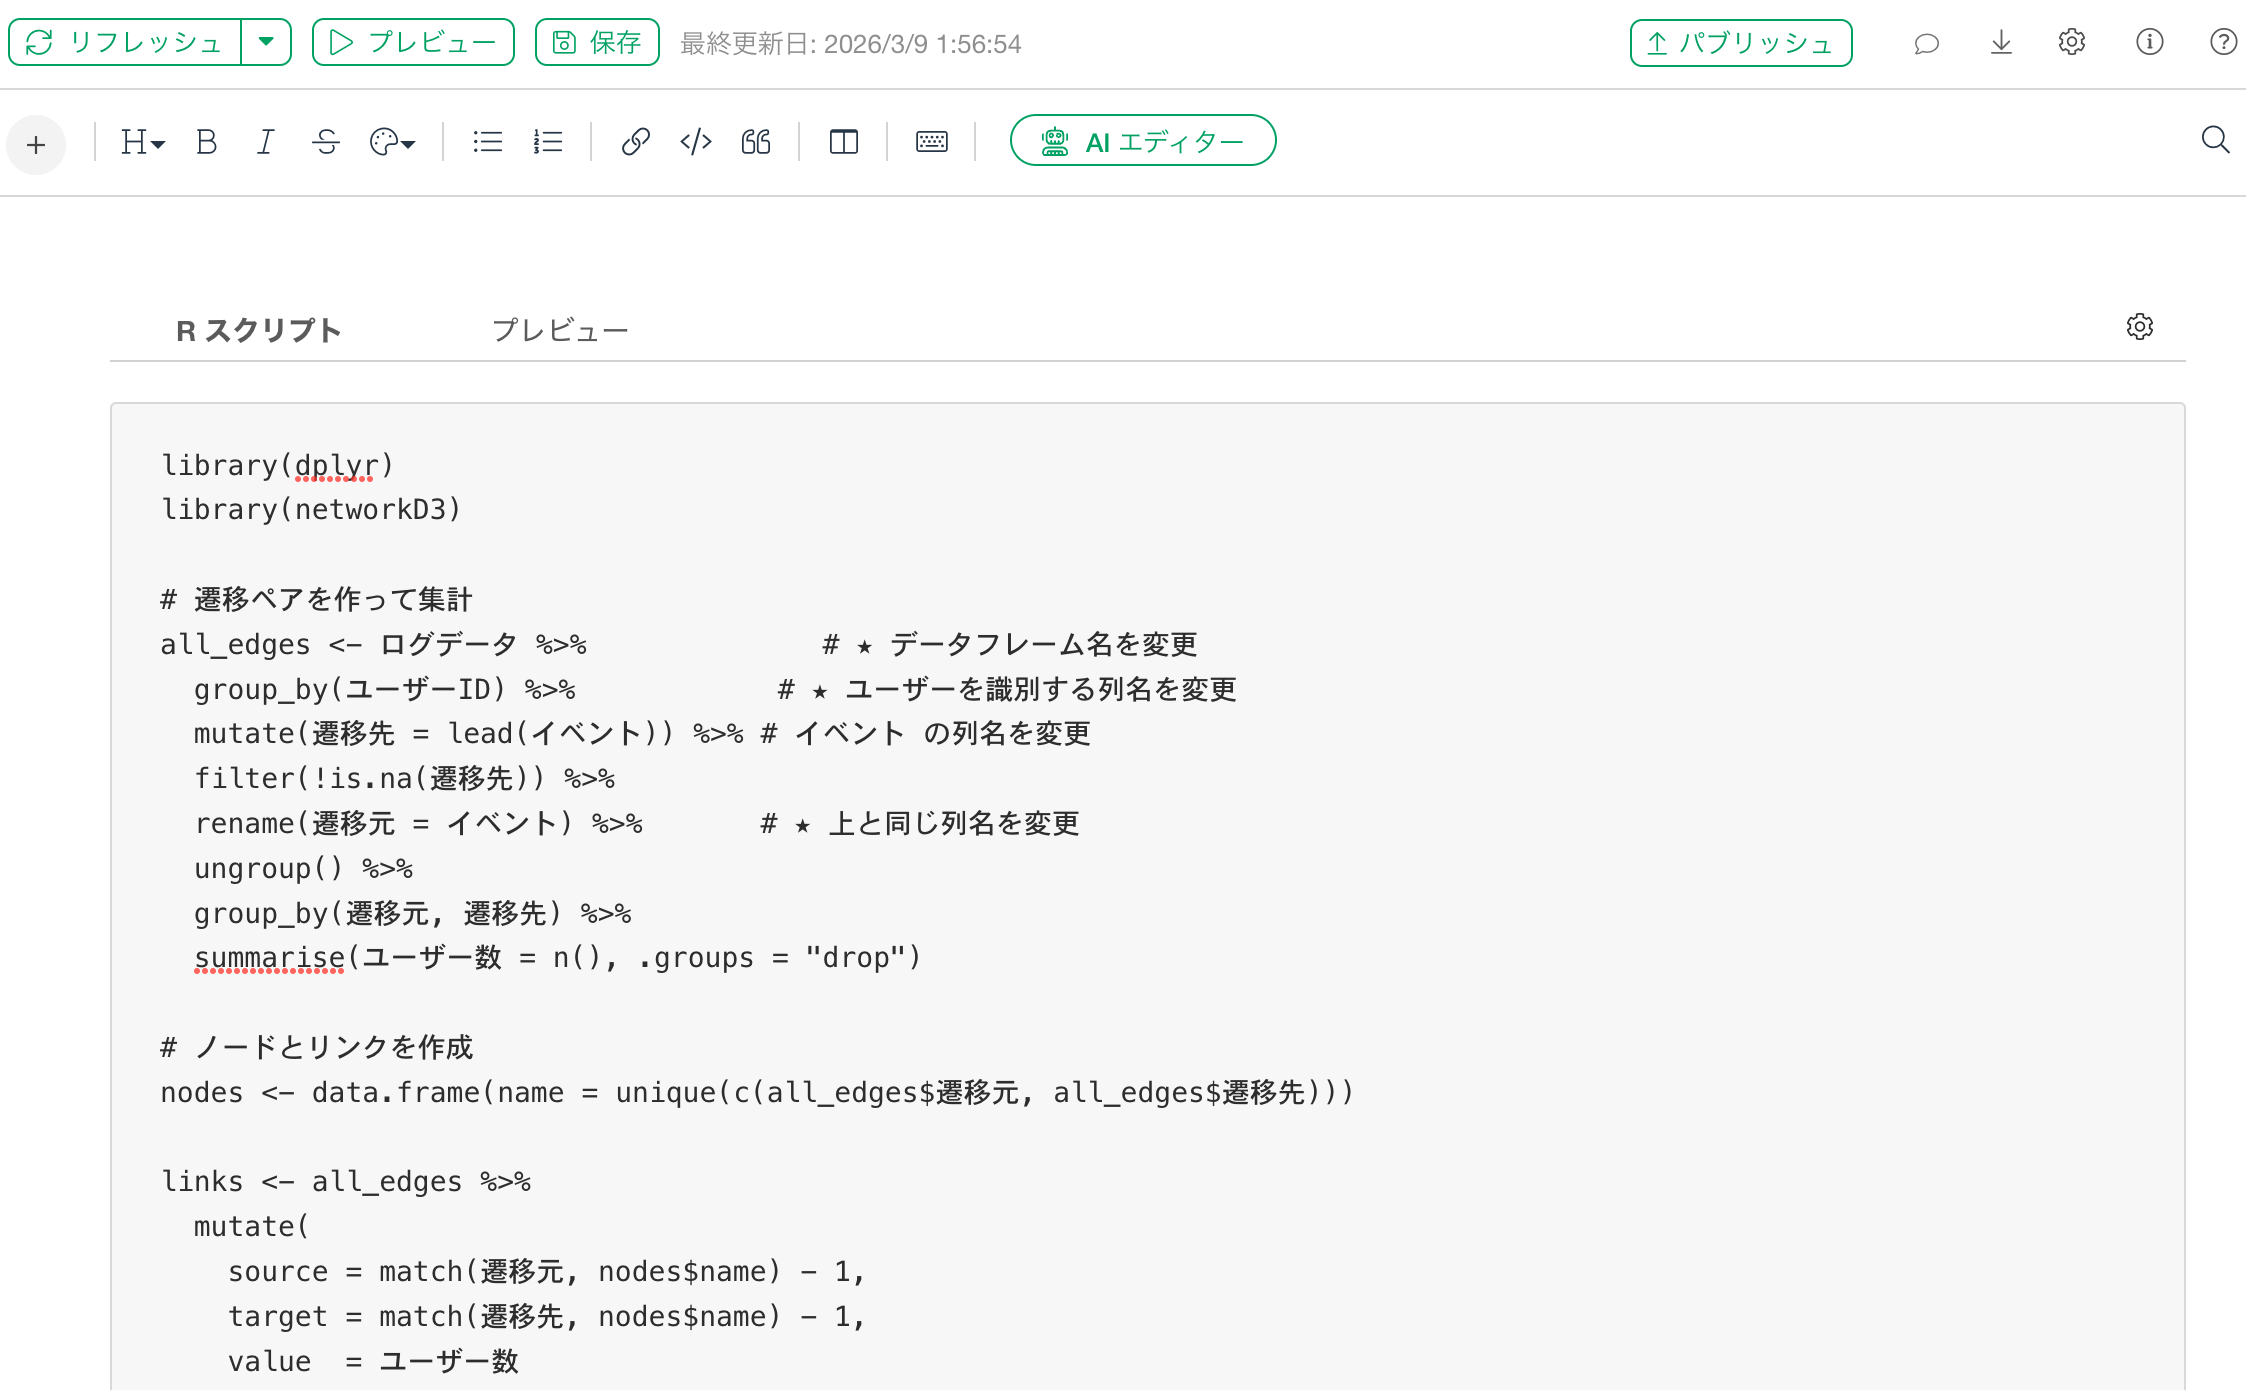The image size is (2246, 1390).
Task: Apply strikethrough formatting
Action: [325, 142]
